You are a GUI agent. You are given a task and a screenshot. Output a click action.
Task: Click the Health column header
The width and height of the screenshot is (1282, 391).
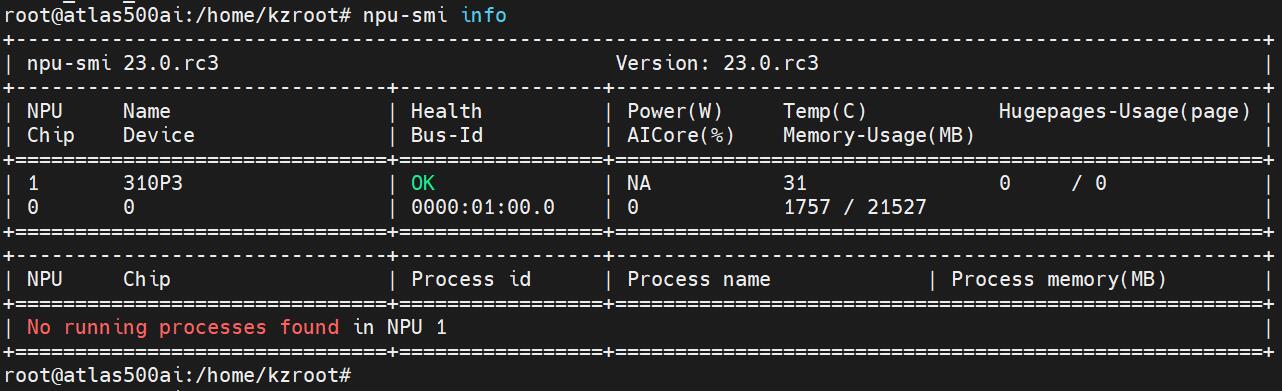tap(447, 111)
